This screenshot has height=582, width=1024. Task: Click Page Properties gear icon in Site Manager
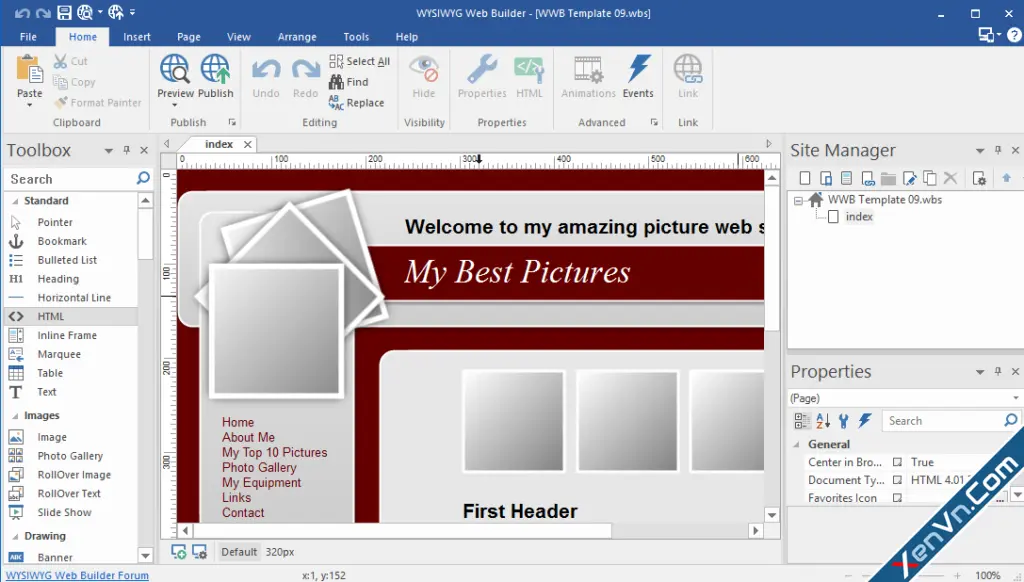click(979, 178)
